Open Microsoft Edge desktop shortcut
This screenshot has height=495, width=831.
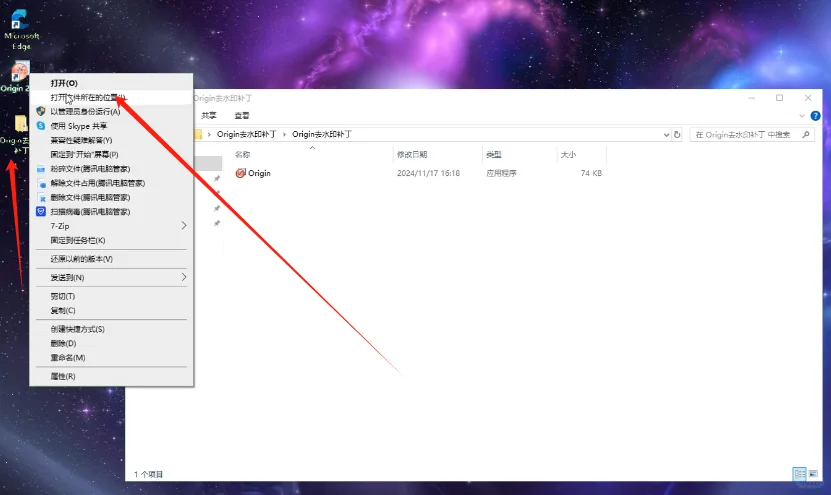click(21, 29)
